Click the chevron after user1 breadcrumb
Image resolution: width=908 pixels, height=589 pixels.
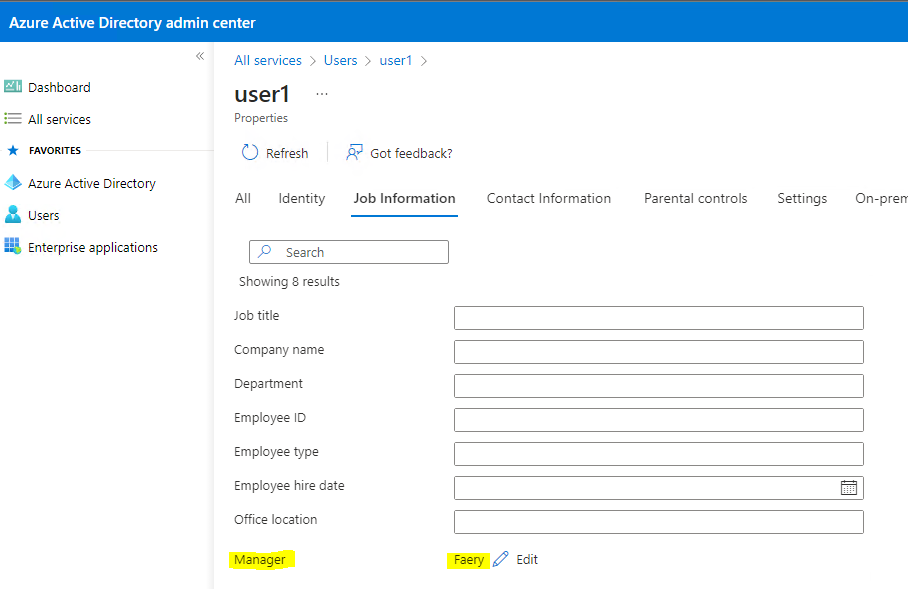(x=423, y=61)
